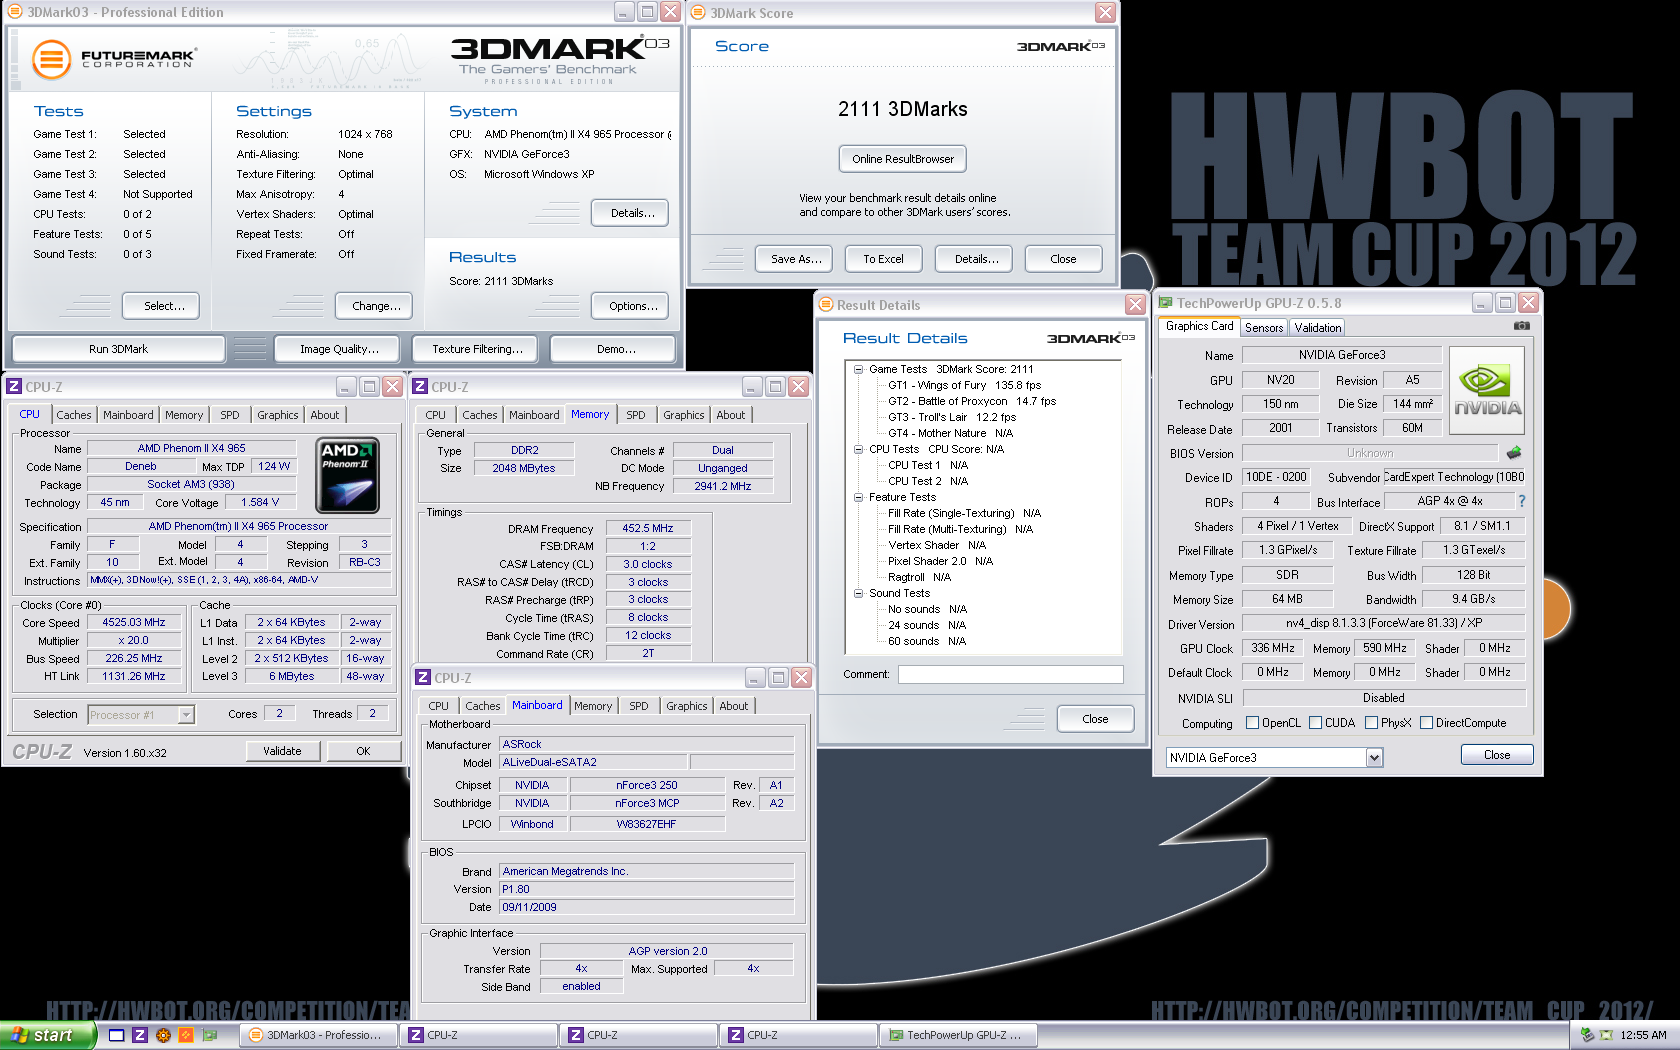Collapse the Feature Tests tree node

click(x=858, y=497)
